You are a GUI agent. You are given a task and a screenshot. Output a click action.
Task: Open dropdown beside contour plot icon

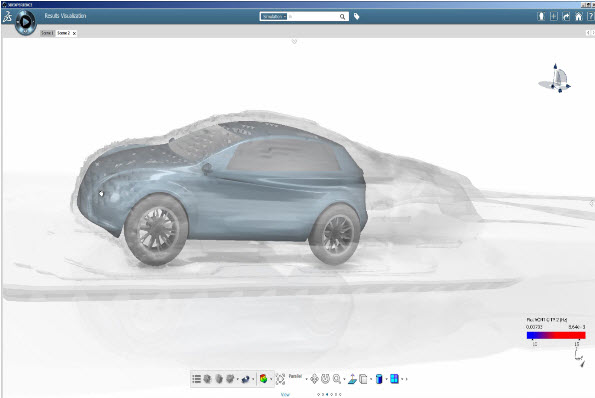[x=271, y=379]
